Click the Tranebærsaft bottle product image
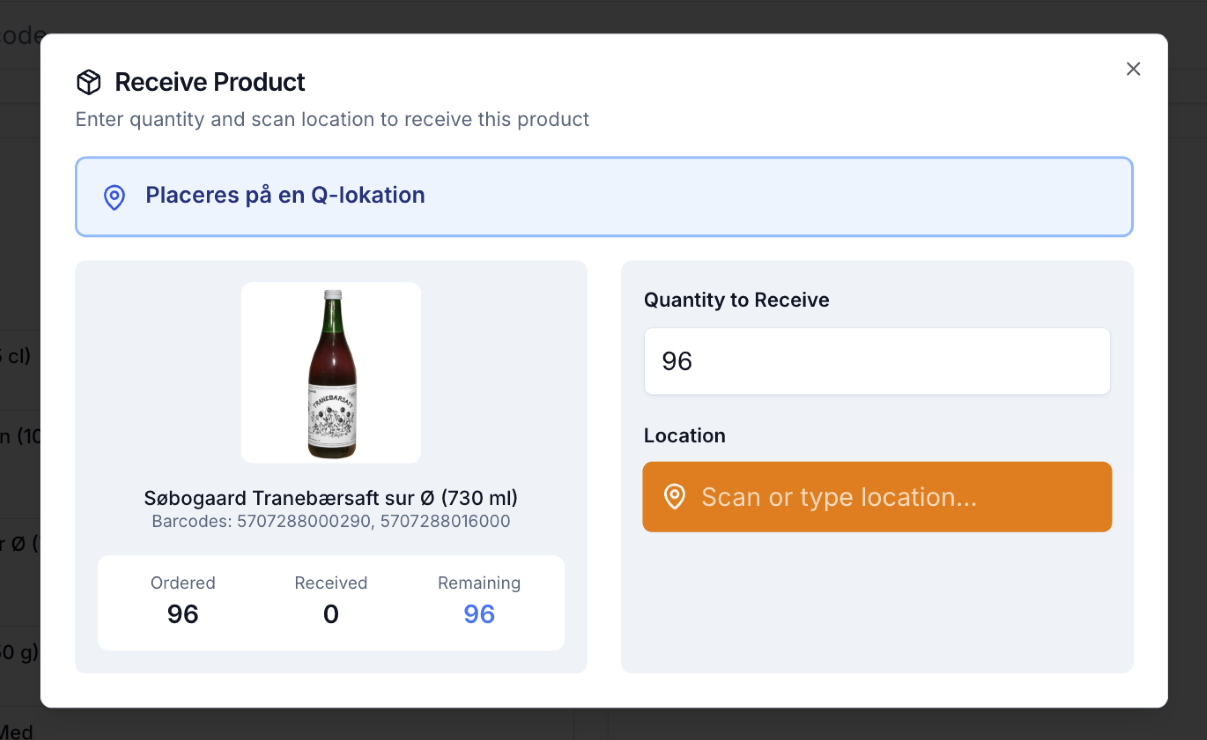The width and height of the screenshot is (1207, 740). [x=331, y=372]
